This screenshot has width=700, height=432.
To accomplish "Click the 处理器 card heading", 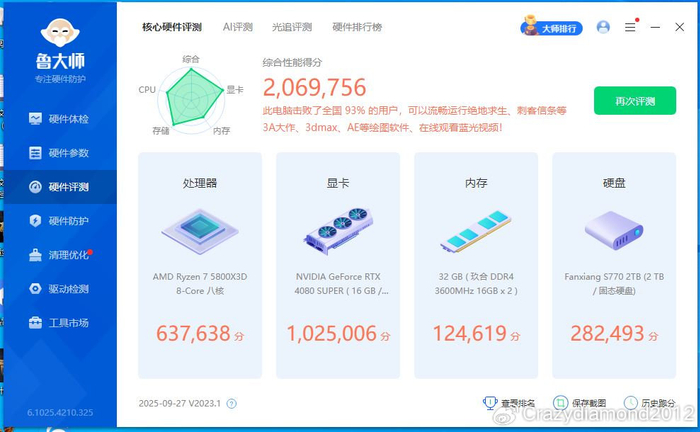I will pos(200,183).
